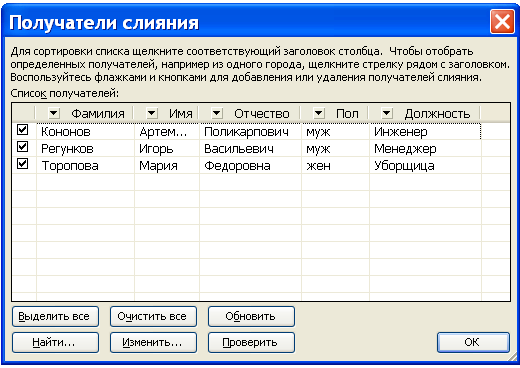The image size is (520, 368).
Task: Open the Должность column filter arrow
Action: click(x=387, y=114)
